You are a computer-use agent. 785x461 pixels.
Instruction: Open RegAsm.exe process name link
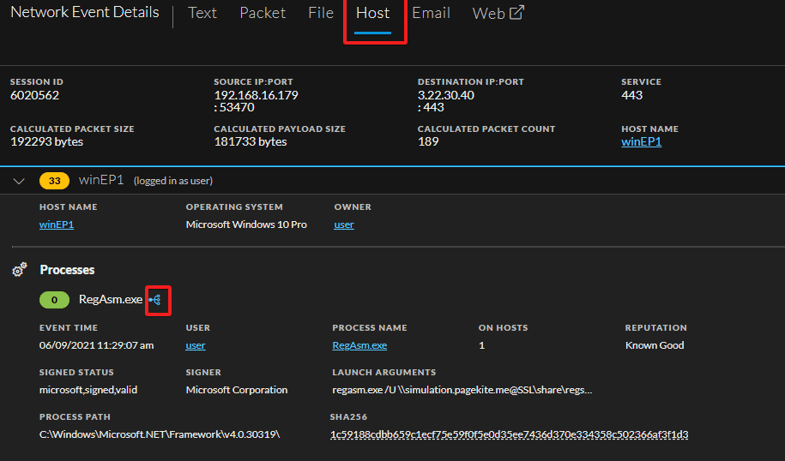pyautogui.click(x=359, y=345)
